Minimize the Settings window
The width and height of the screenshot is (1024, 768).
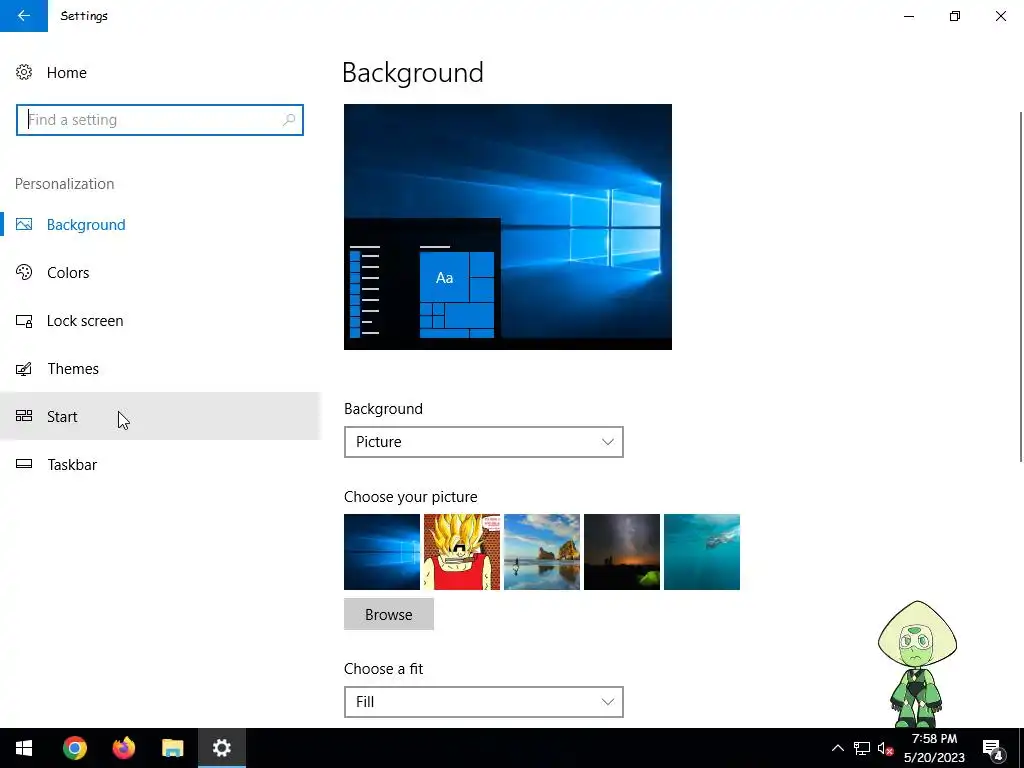(x=909, y=16)
